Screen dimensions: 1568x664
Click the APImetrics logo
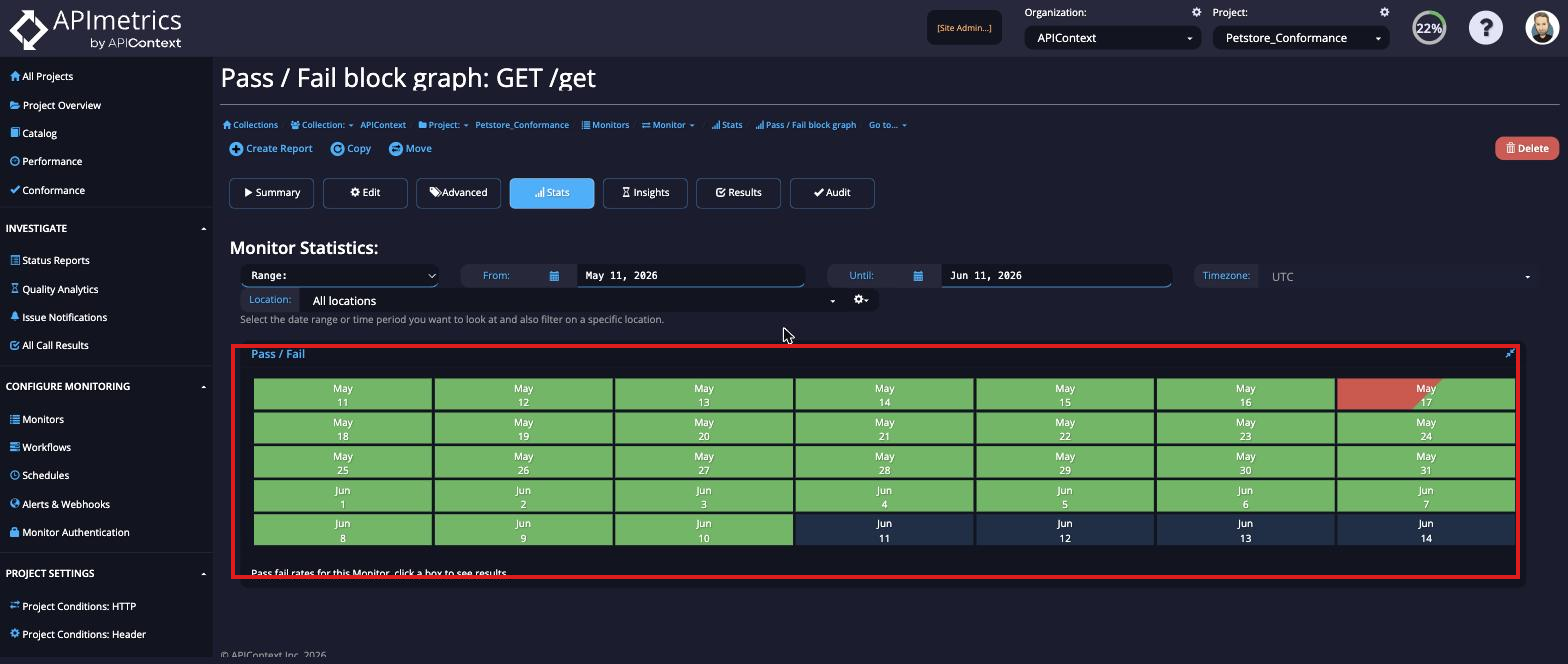click(96, 29)
